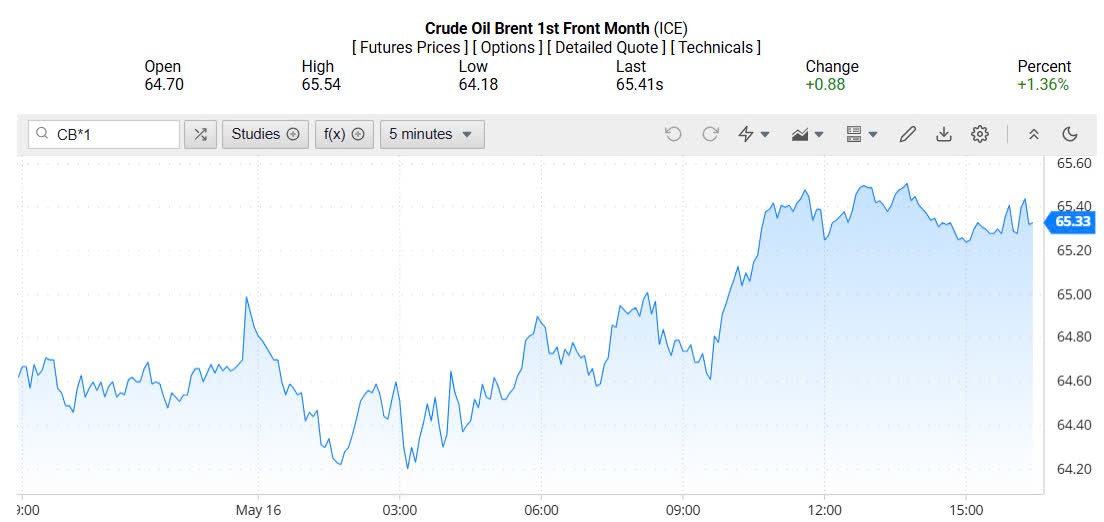Collapse toolbar with double-chevron icon
1104x522 pixels.
pyautogui.click(x=1034, y=134)
